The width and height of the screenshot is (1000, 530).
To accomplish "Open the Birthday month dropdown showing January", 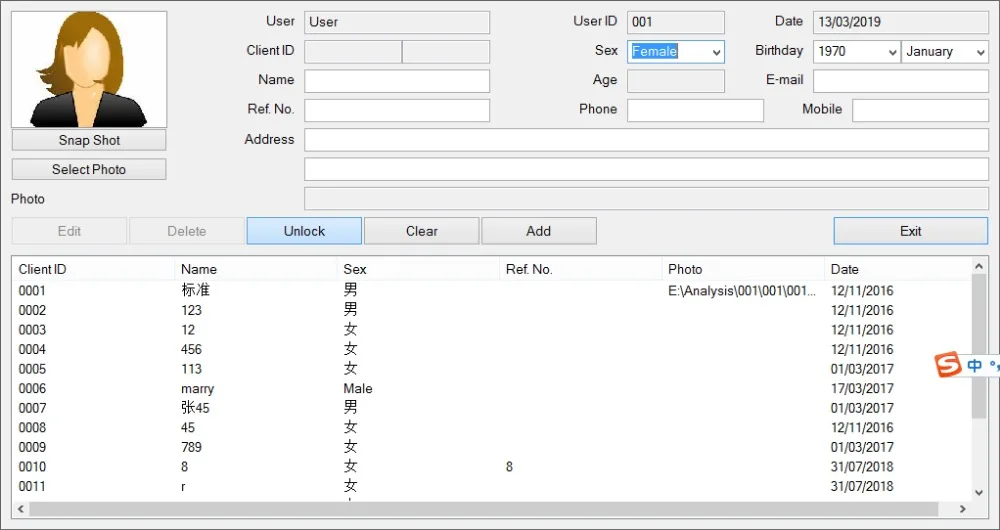I will point(945,52).
